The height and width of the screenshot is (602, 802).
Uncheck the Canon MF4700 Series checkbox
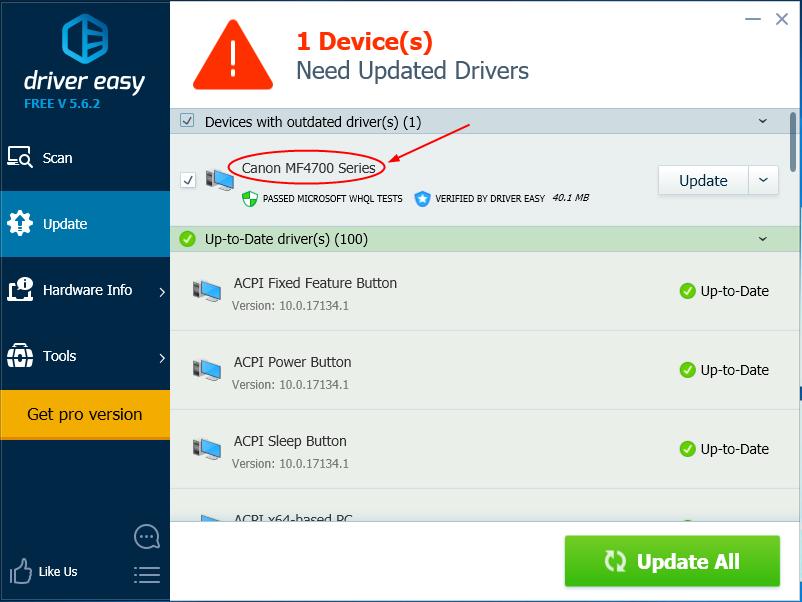point(188,180)
